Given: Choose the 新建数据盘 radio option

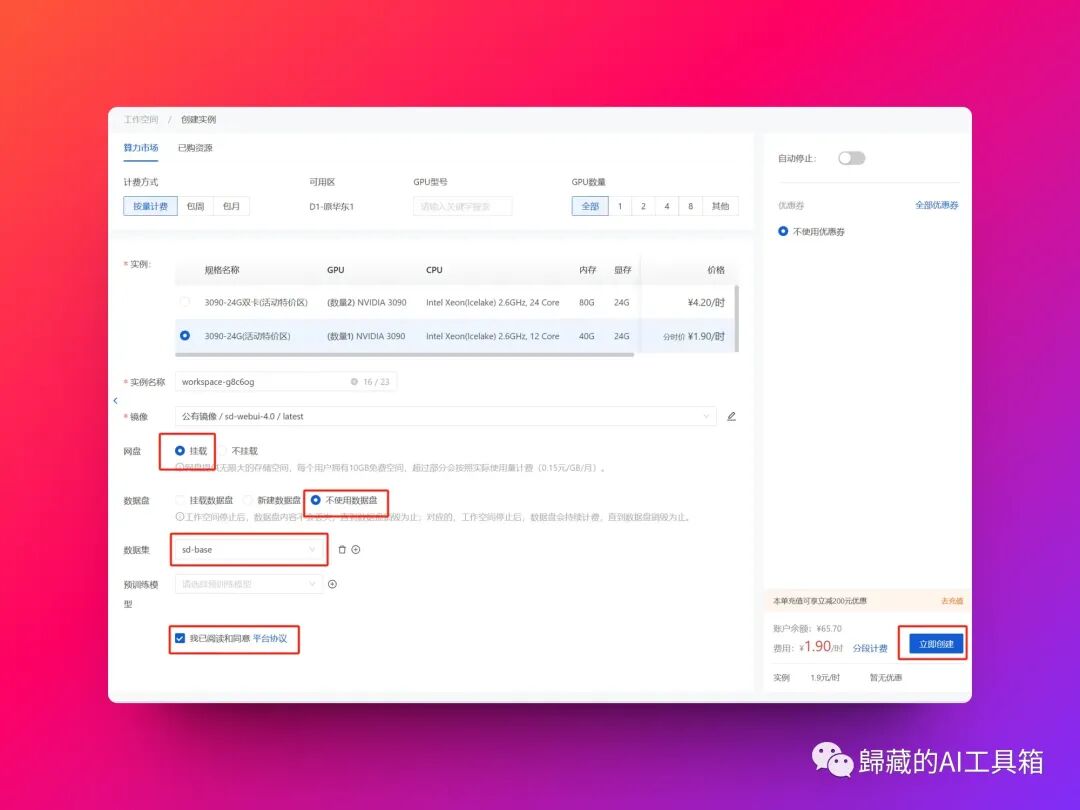Looking at the screenshot, I should (247, 500).
